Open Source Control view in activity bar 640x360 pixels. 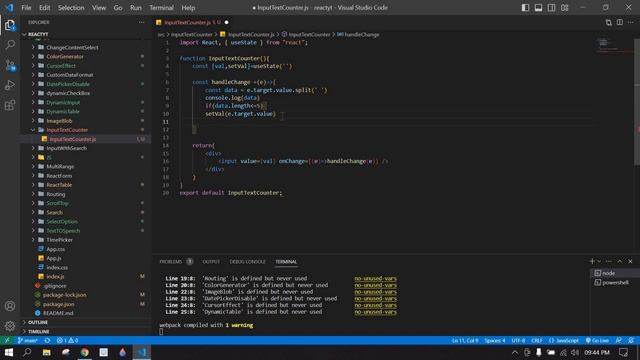10,65
